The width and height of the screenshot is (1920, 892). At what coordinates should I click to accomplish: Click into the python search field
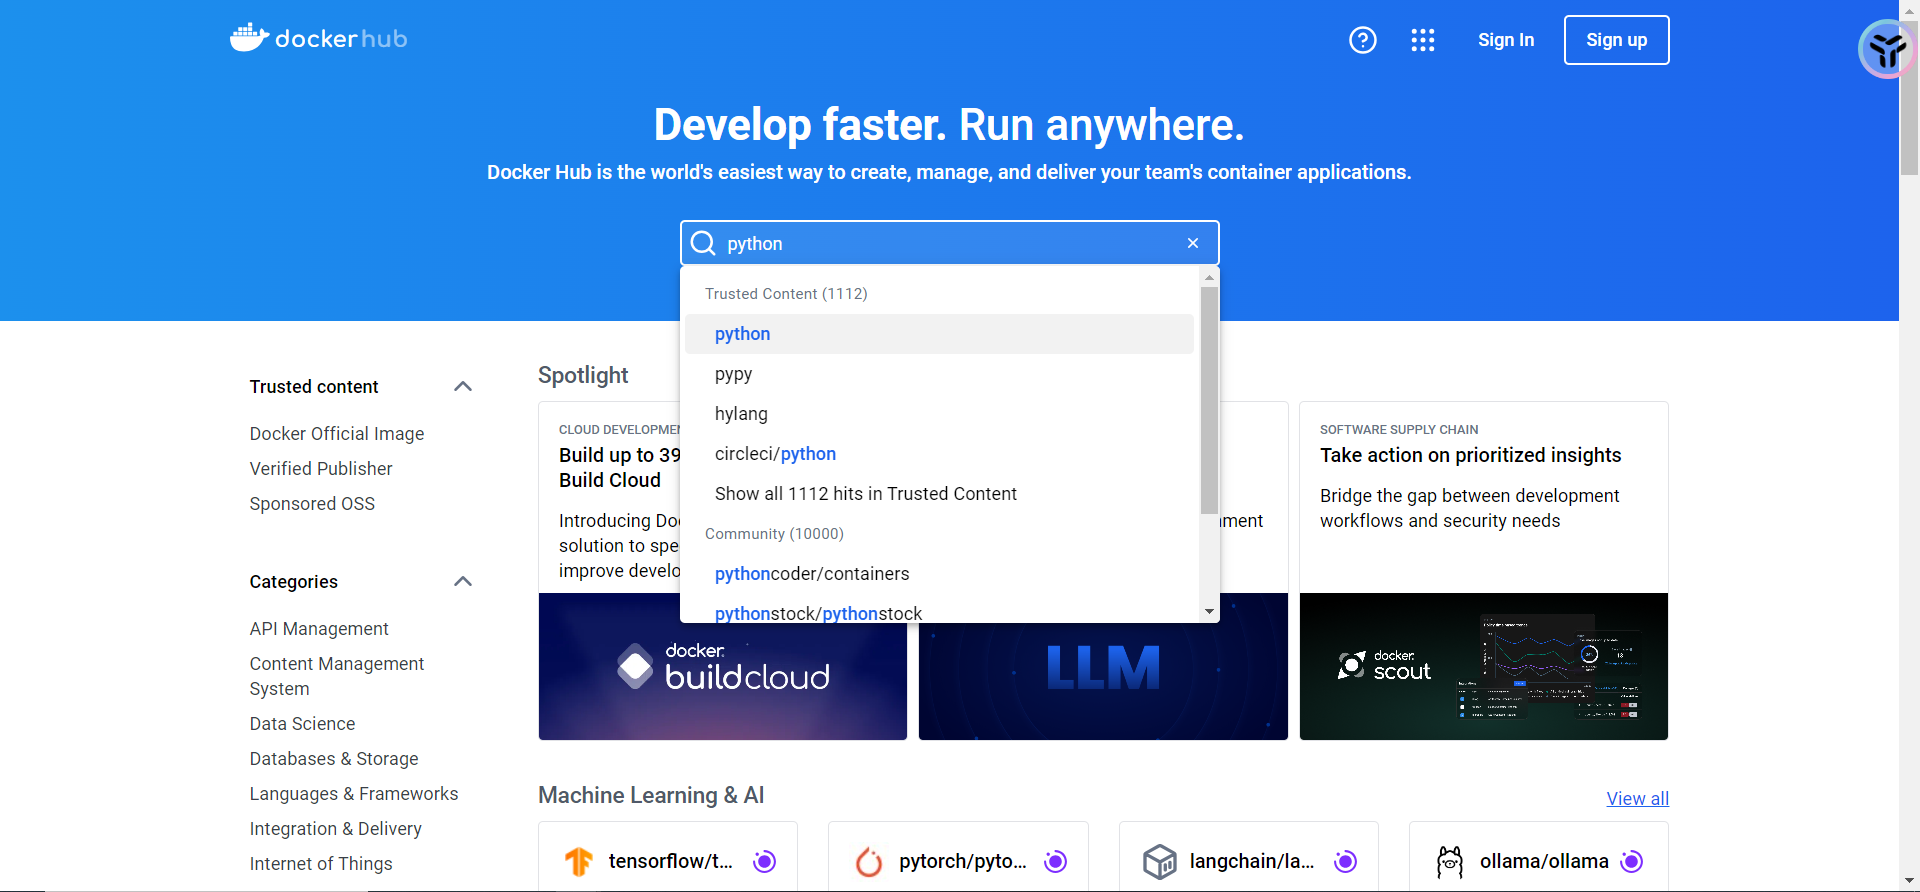click(950, 243)
